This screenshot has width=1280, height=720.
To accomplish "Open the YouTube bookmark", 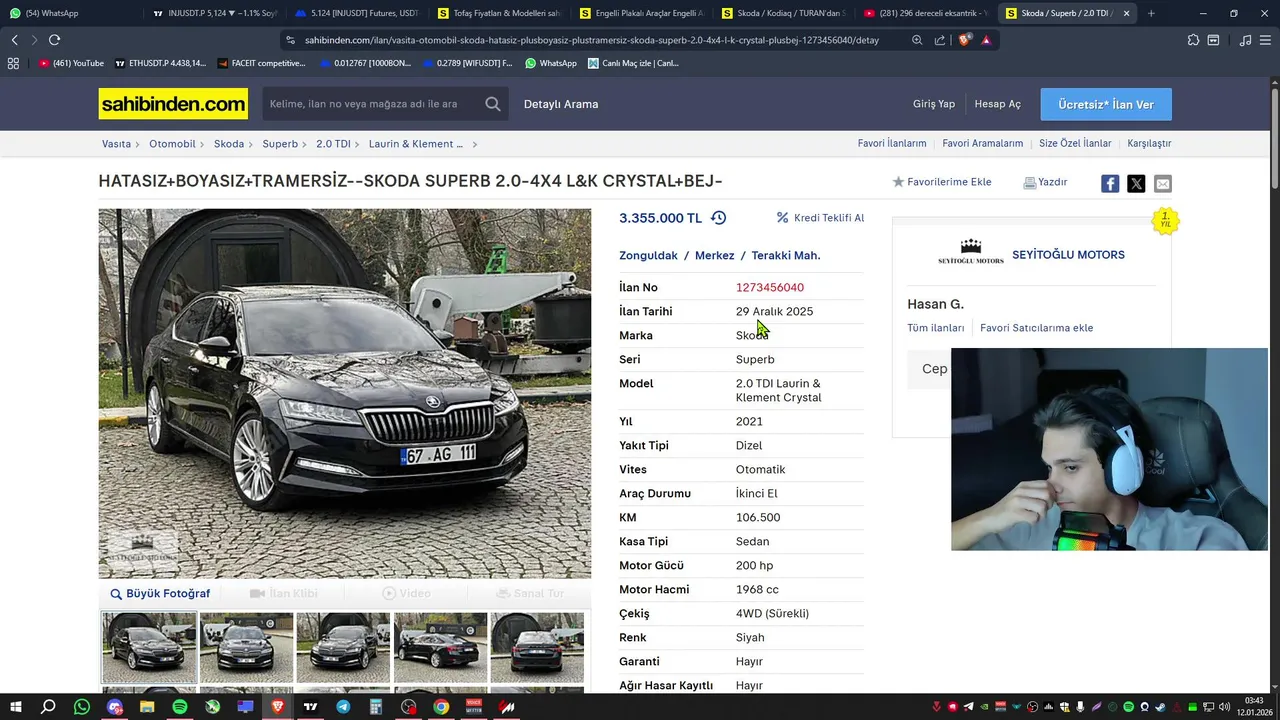I will (71, 63).
